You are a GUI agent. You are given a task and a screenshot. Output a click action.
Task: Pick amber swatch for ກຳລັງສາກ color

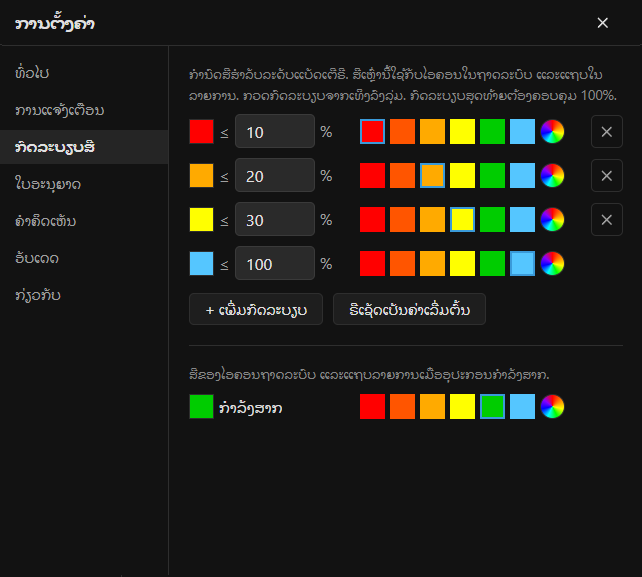(x=432, y=407)
